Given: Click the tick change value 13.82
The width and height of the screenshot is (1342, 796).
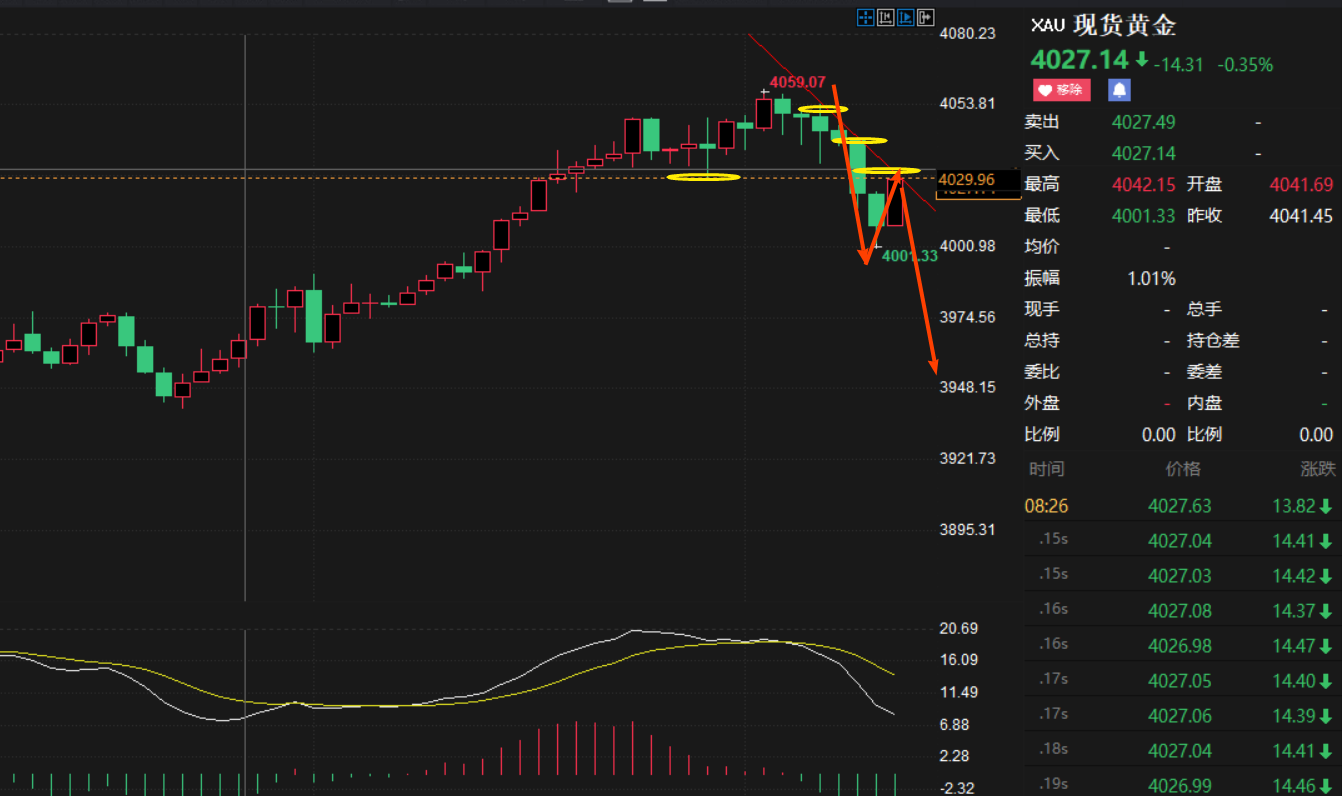Looking at the screenshot, I should [1294, 506].
